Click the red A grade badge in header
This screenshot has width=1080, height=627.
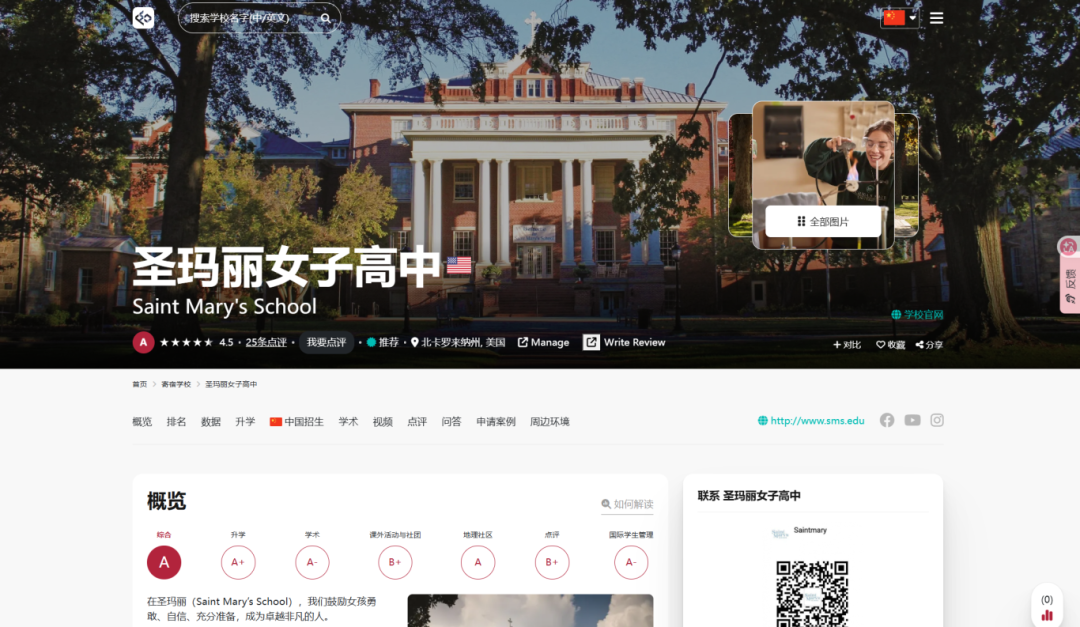[143, 342]
